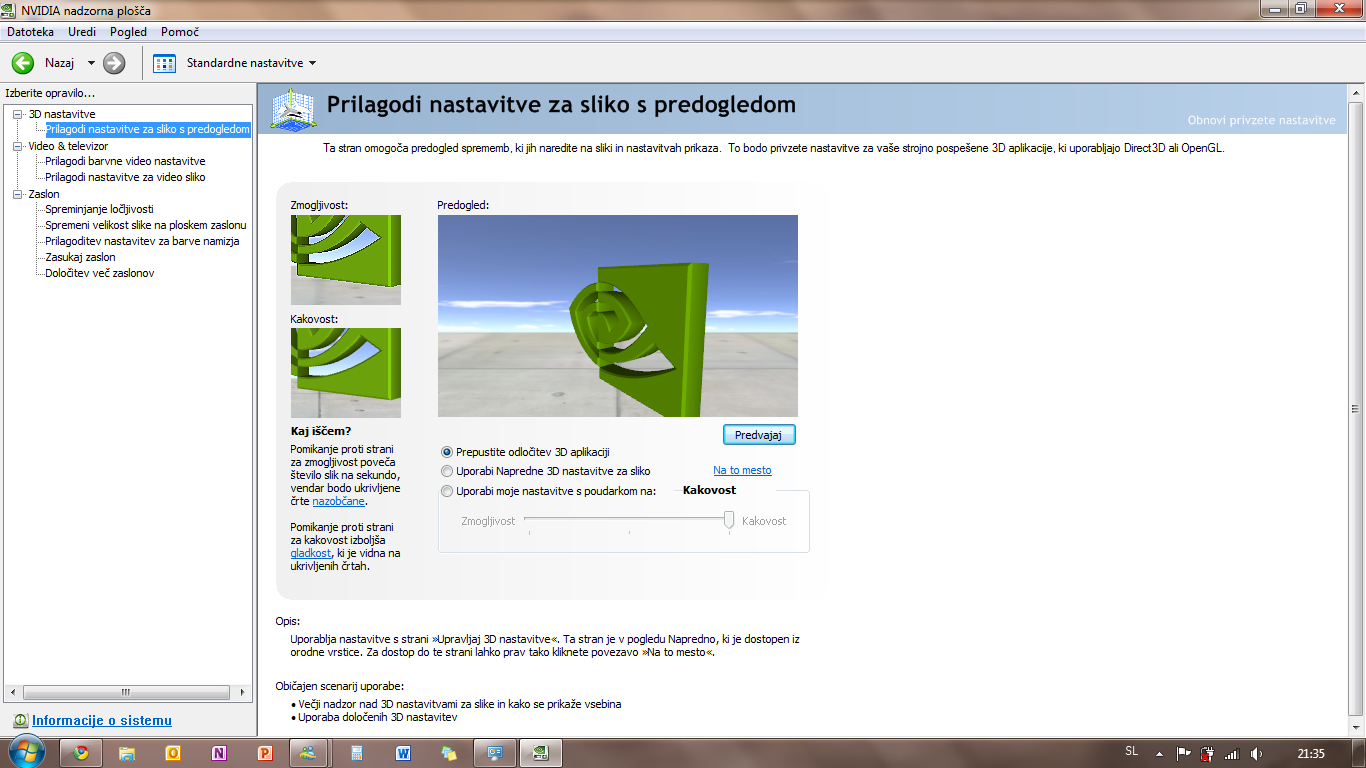Select Prilagodi barvne video nastavitve
Screen dimensions: 1366x768
(x=125, y=161)
